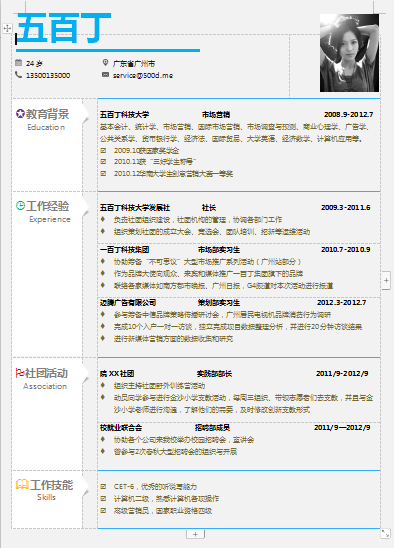Image resolution: width=394 pixels, height=548 pixels.
Task: Click the plus button to add table row
Action: click(x=195, y=534)
